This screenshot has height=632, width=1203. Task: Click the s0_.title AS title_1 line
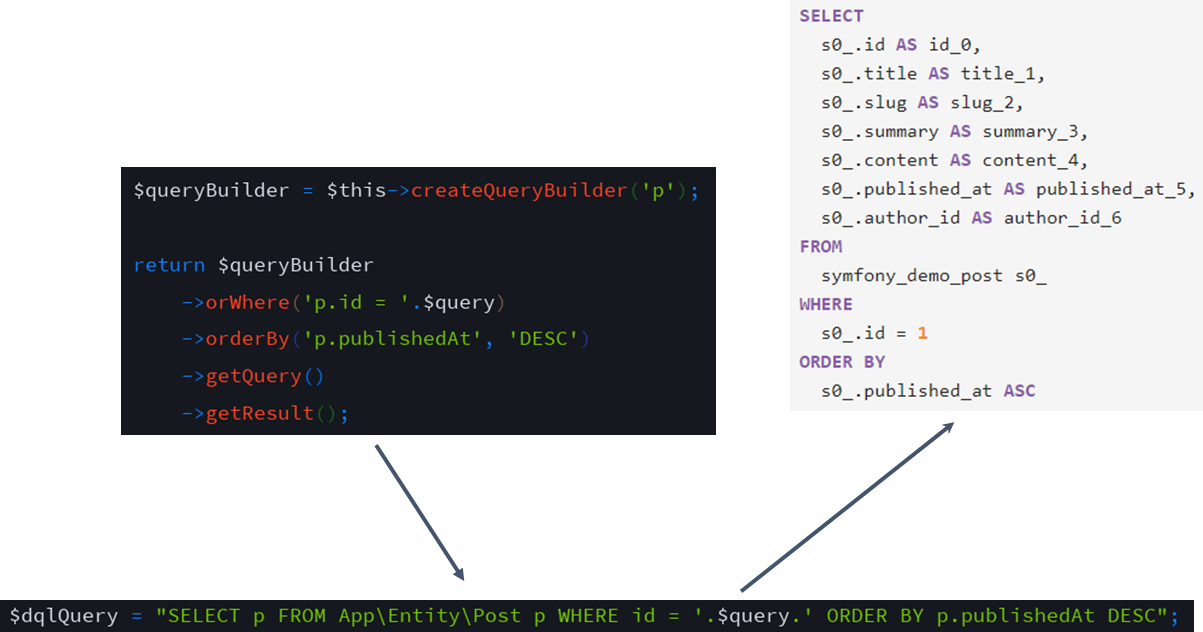(x=933, y=73)
